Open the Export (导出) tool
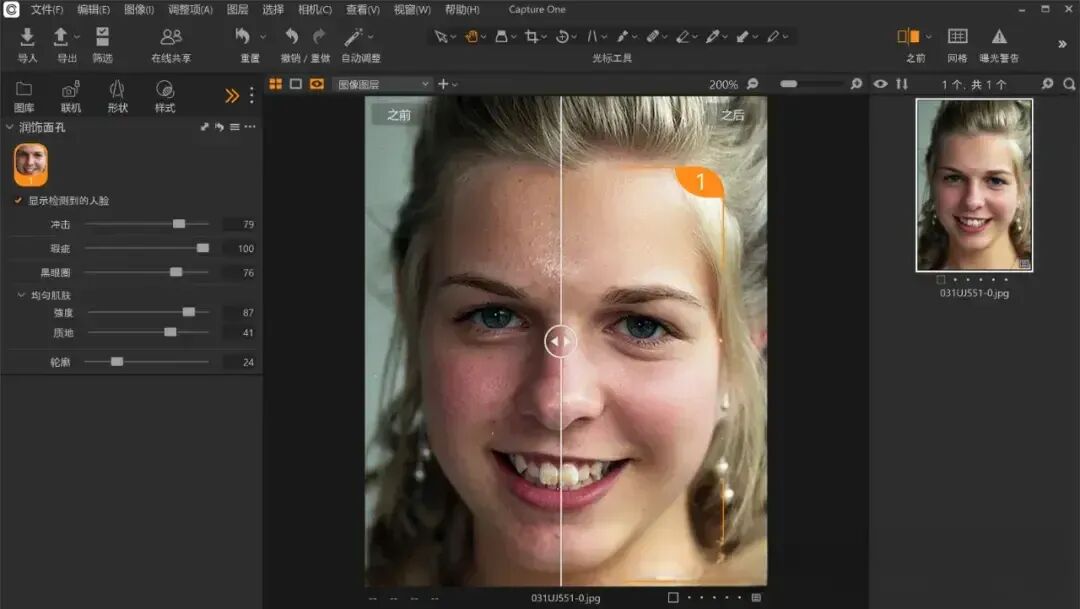This screenshot has width=1080, height=609. 61,37
